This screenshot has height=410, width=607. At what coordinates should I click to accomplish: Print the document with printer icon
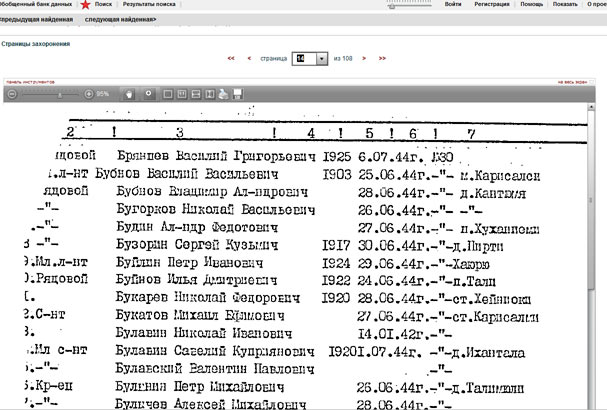[223, 93]
